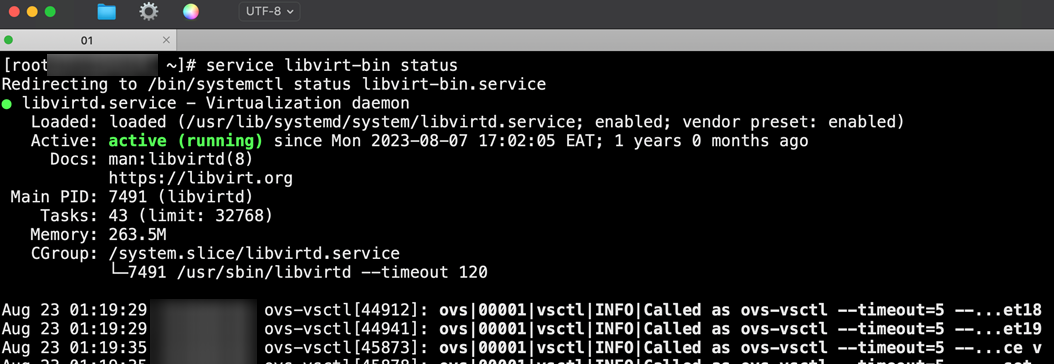1054x364 pixels.
Task: Select the session tab labeled 01
Action: coord(87,40)
